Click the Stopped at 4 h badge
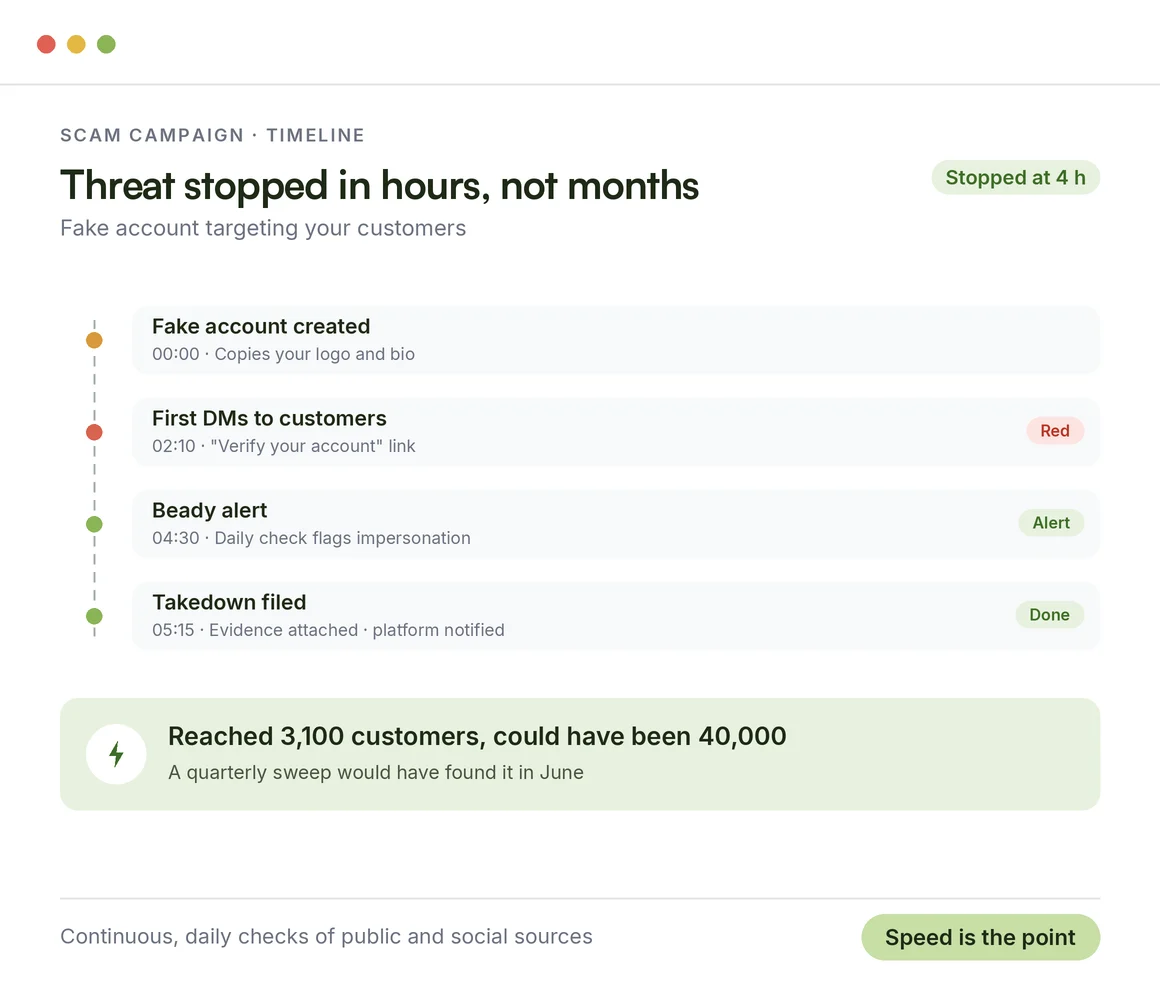Screen dimensions: 1160x1000 pos(1016,178)
